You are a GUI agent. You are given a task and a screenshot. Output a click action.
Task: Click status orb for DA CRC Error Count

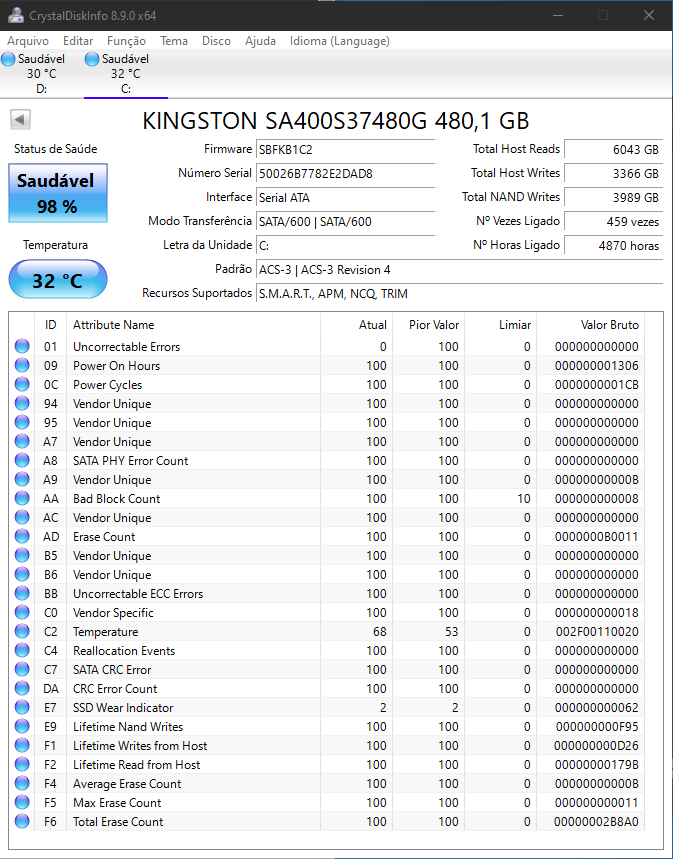pos(22,688)
